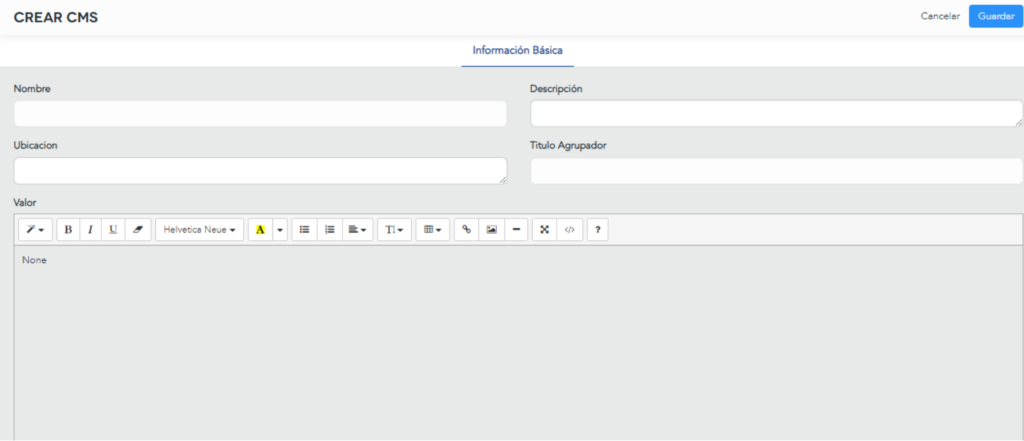1024x441 pixels.
Task: Insert a horizontal rule
Action: [x=516, y=230]
